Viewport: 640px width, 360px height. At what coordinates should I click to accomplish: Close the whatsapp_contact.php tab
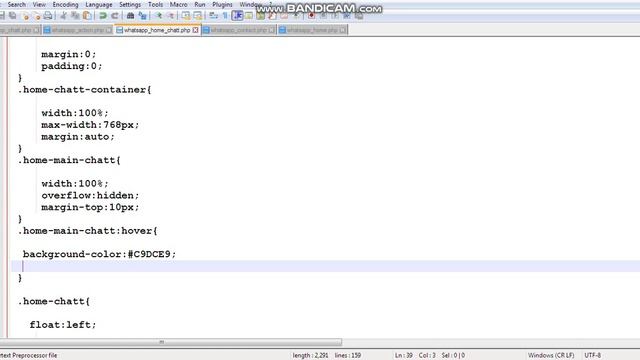tap(272, 30)
